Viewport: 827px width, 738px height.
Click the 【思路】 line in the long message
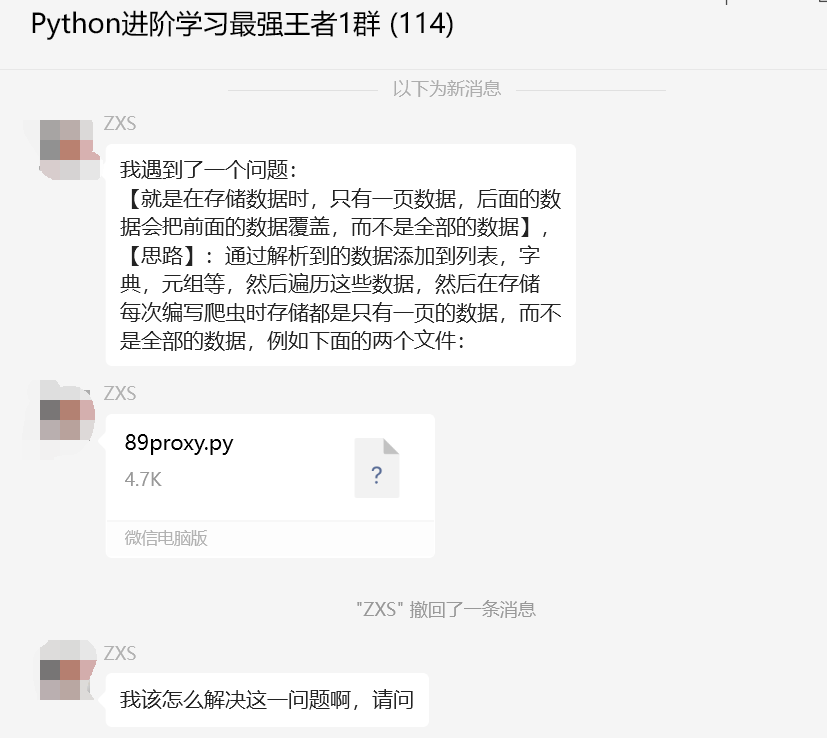[331, 256]
